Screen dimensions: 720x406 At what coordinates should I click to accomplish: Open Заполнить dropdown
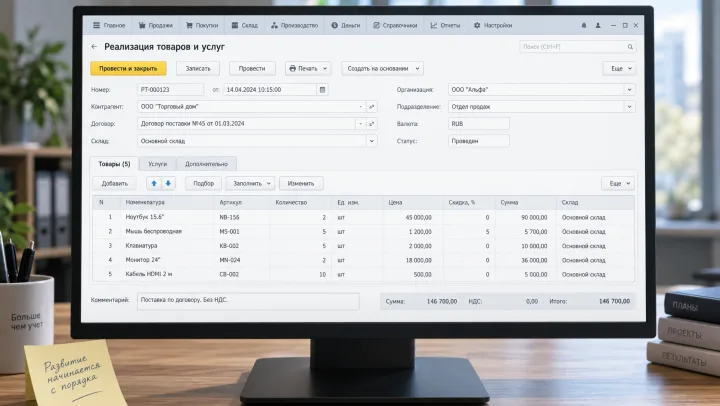pyautogui.click(x=250, y=183)
